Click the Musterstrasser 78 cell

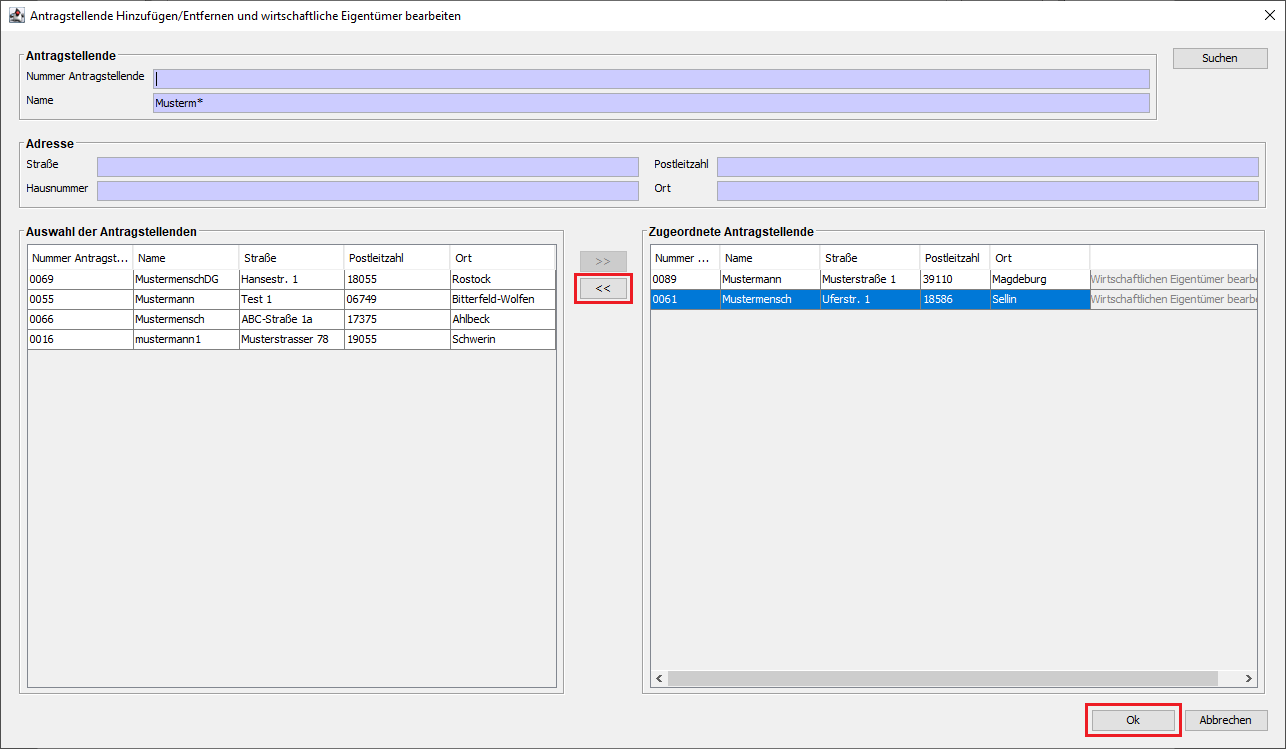292,340
